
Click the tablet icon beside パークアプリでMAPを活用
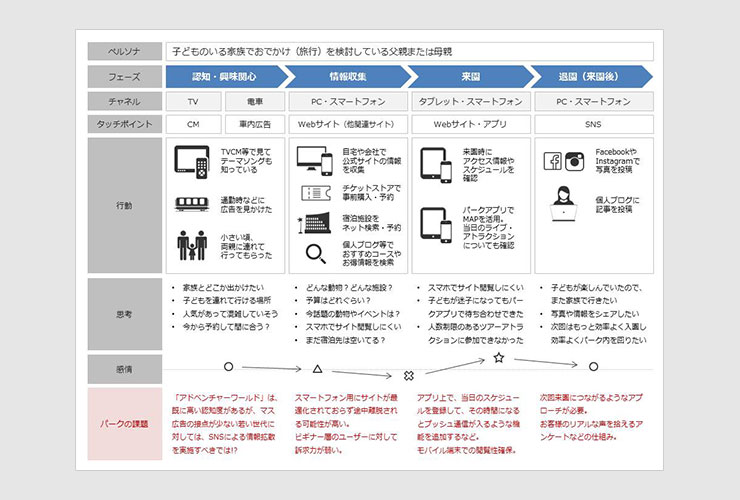[436, 225]
